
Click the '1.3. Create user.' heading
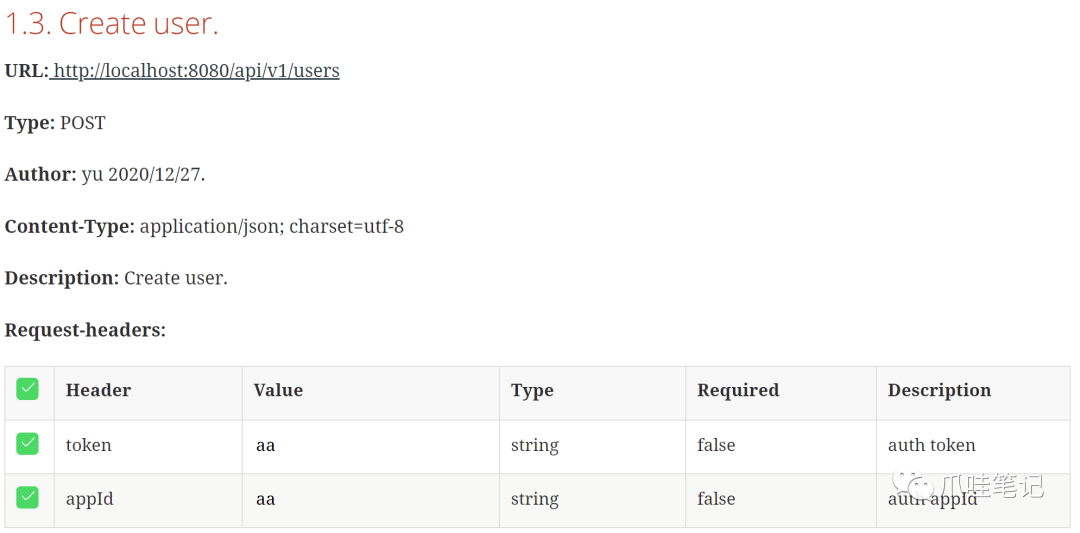pos(112,23)
